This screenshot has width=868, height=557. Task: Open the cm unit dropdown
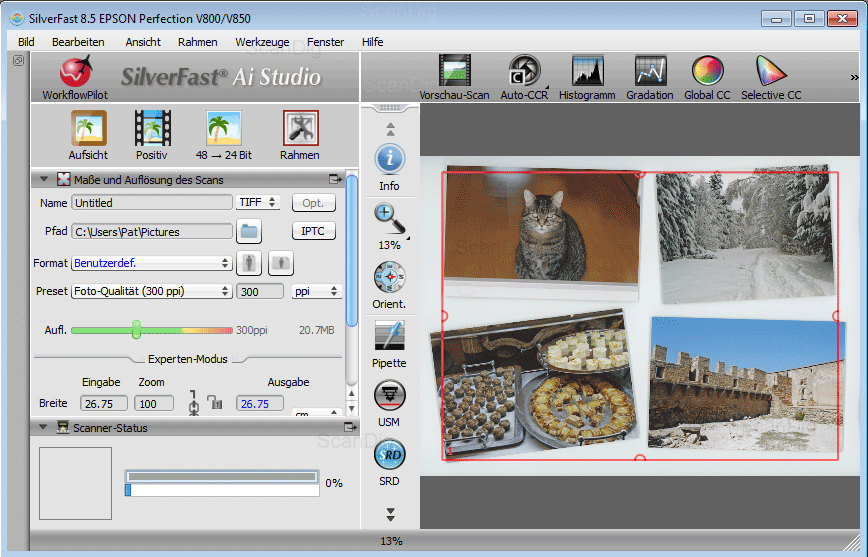point(317,413)
